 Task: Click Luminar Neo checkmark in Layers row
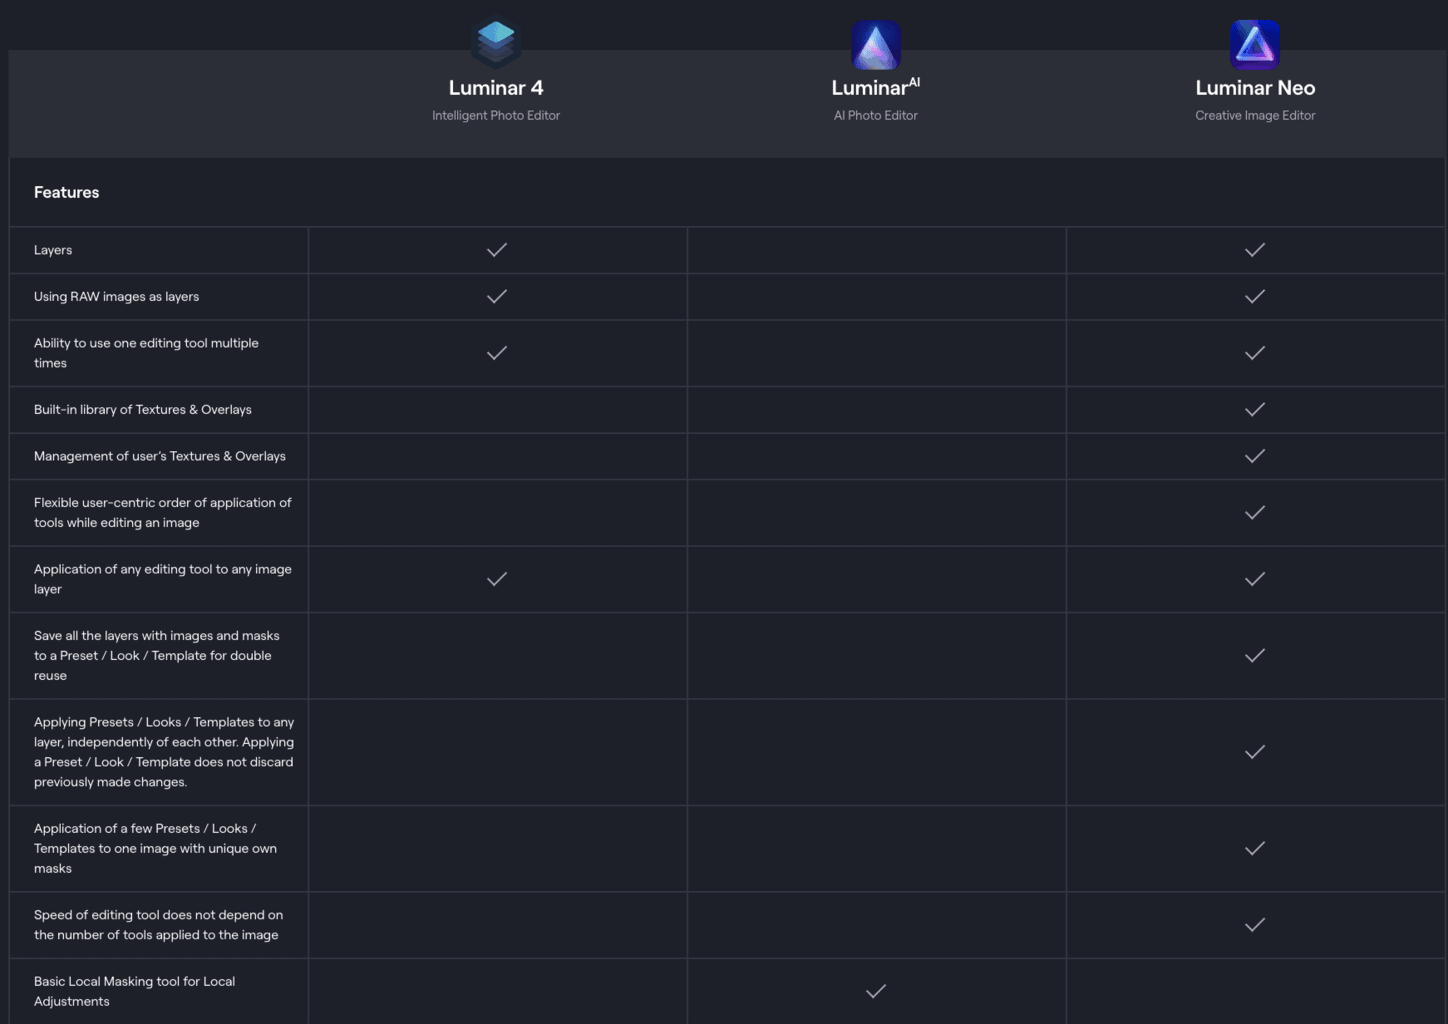(1255, 250)
